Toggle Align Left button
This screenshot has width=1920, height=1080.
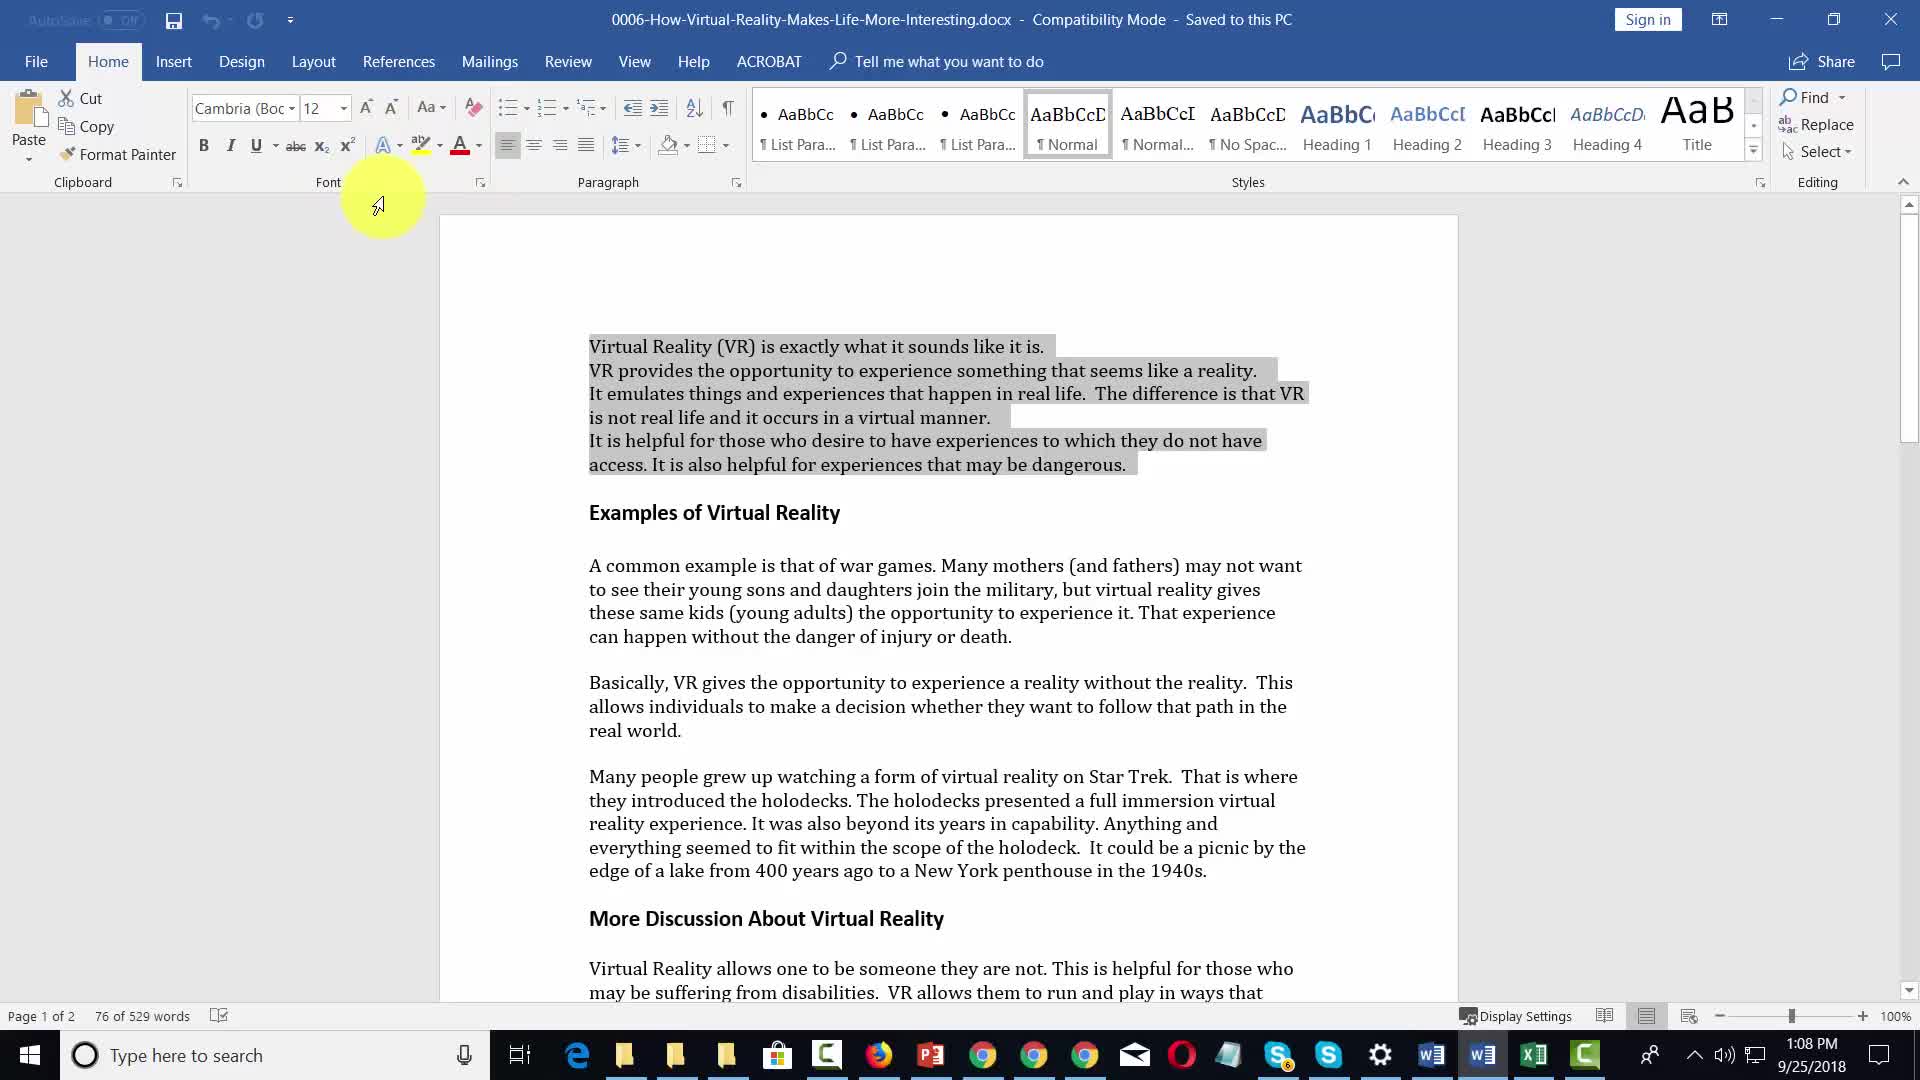(508, 146)
